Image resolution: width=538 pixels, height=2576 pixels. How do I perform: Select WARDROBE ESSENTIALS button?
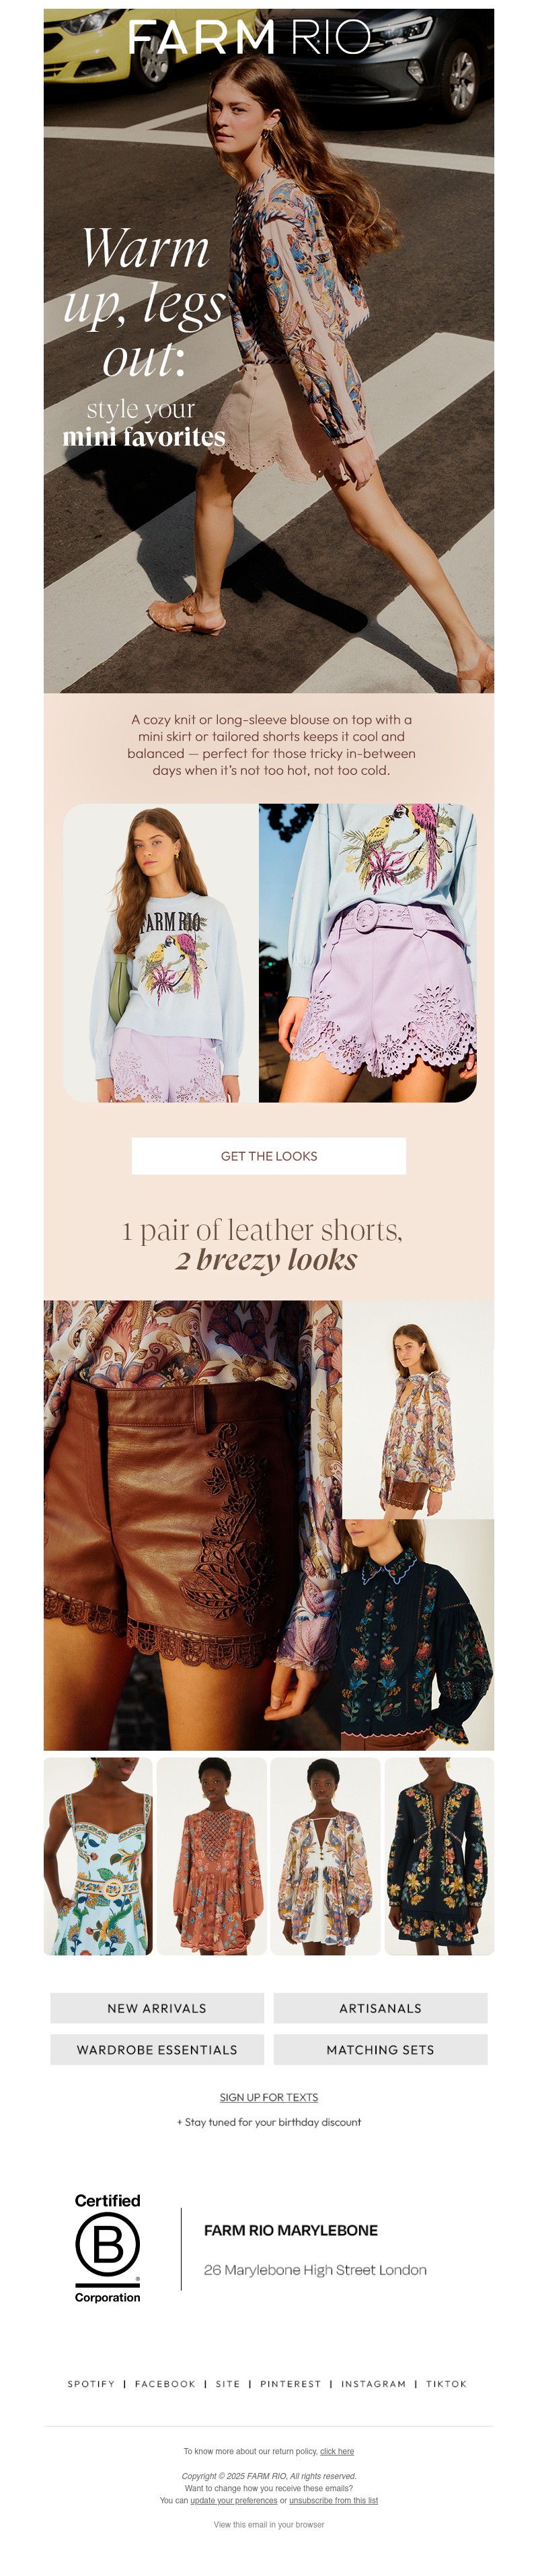(157, 2049)
